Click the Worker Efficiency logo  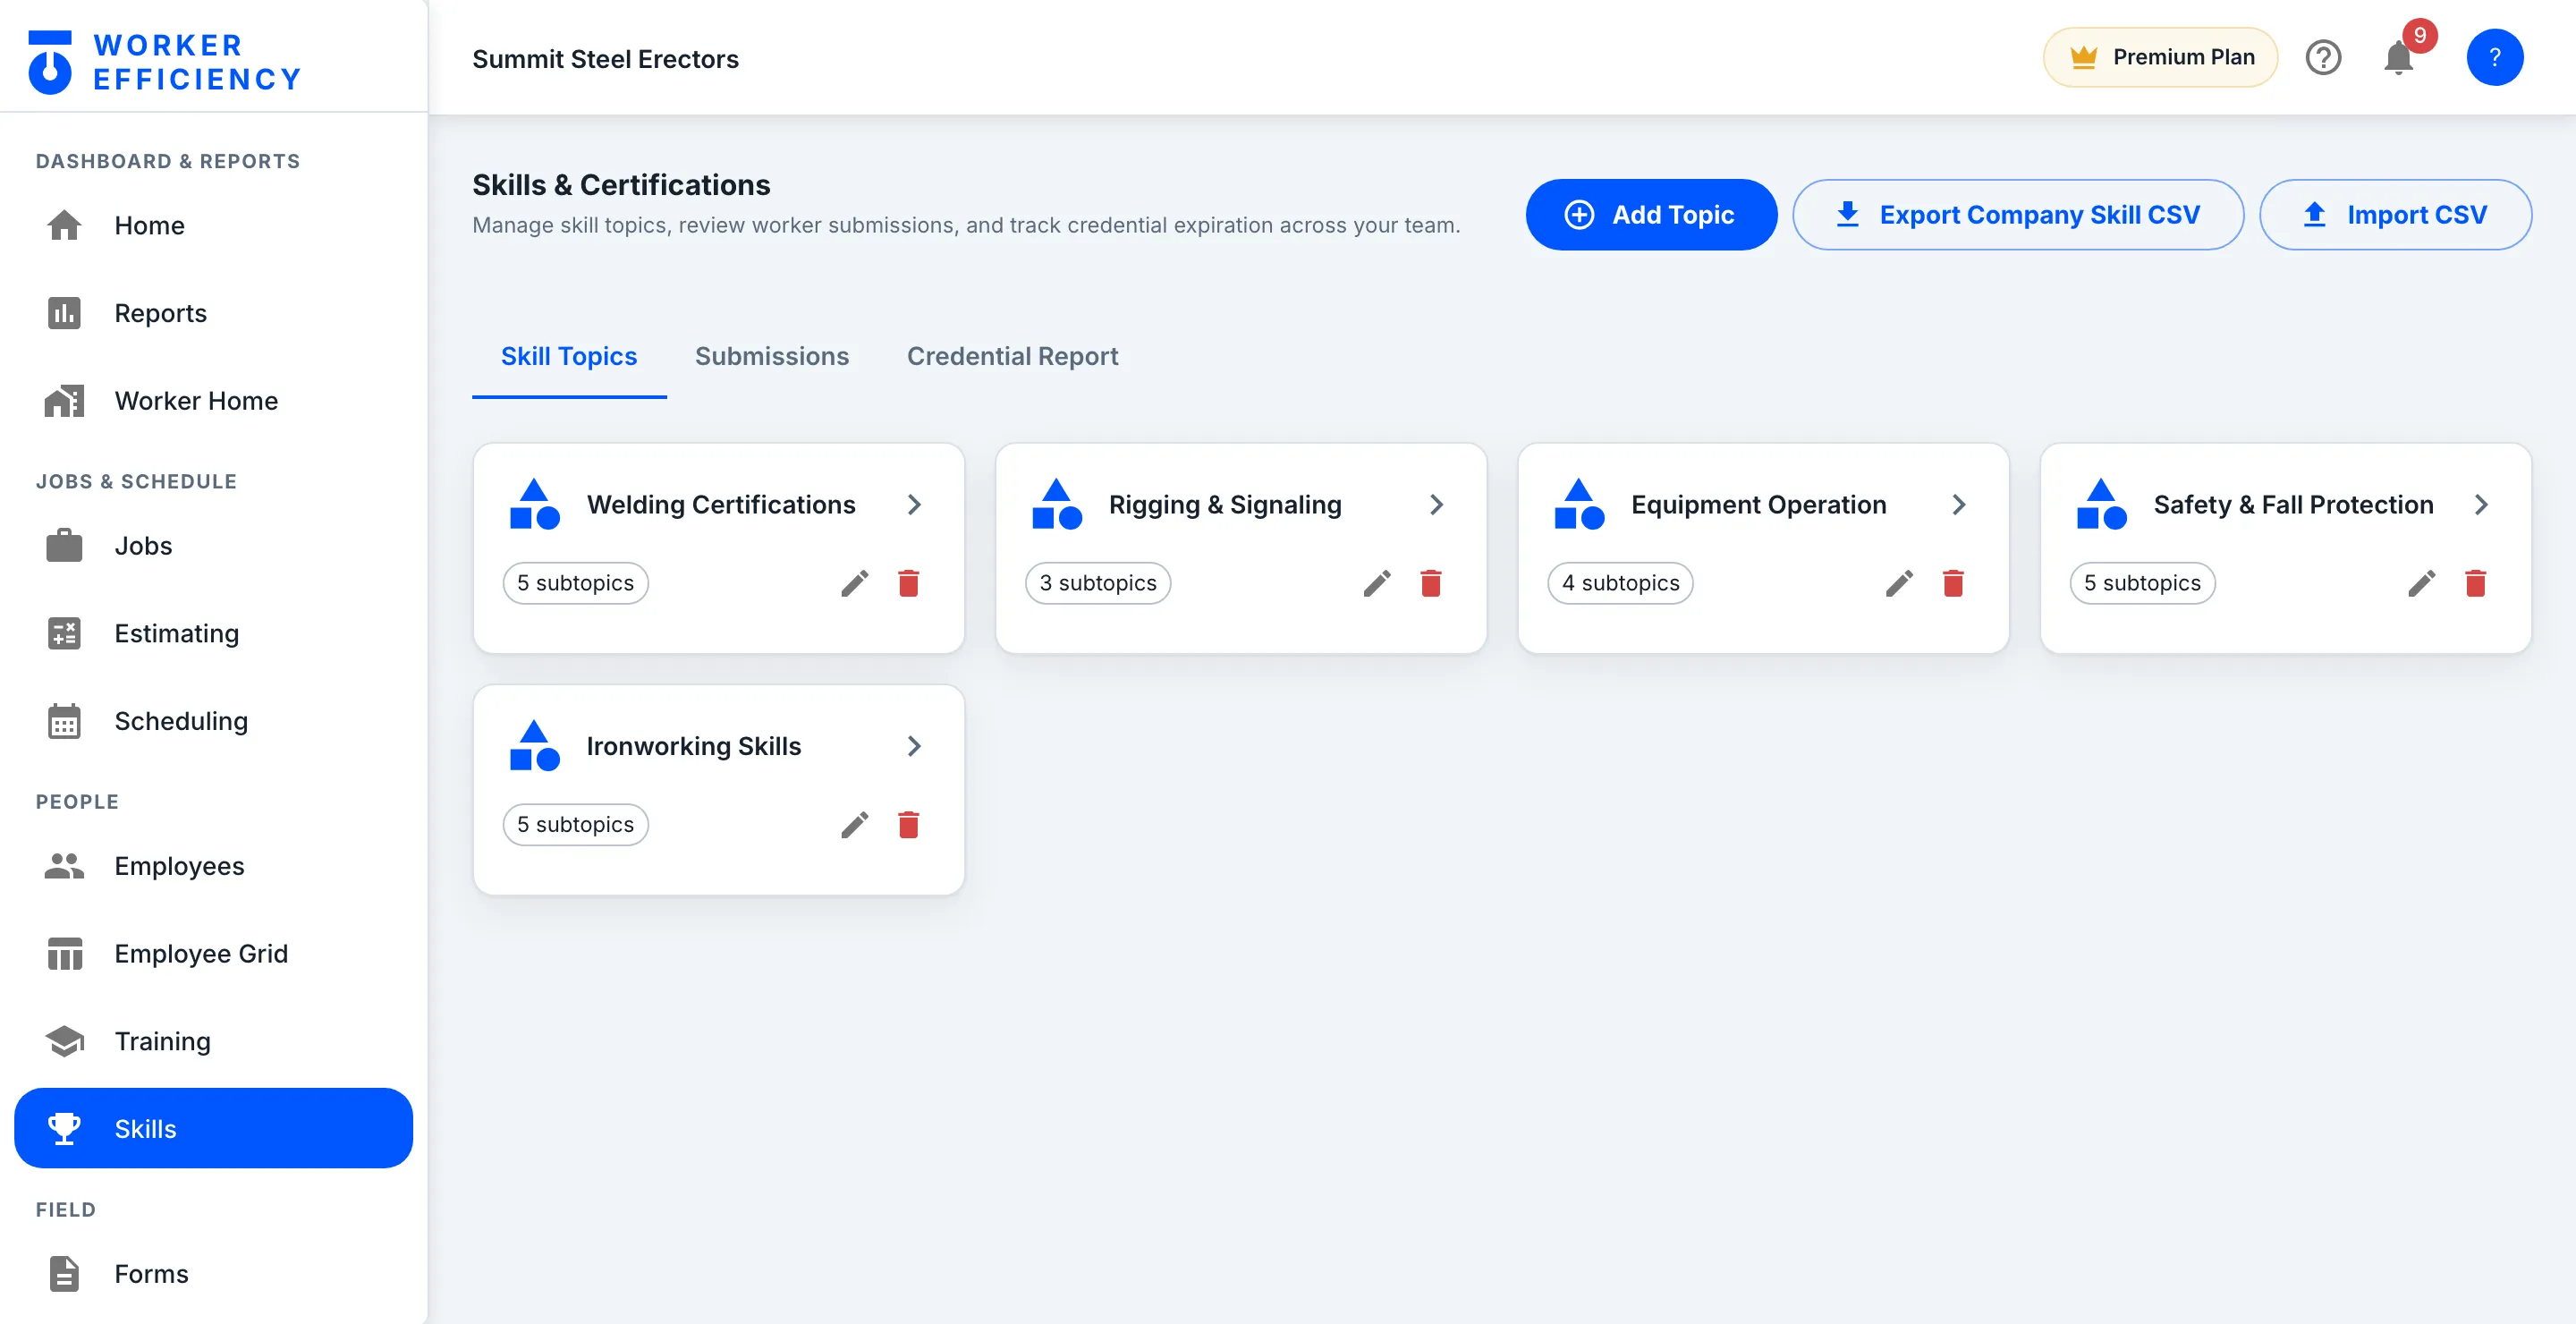click(165, 62)
